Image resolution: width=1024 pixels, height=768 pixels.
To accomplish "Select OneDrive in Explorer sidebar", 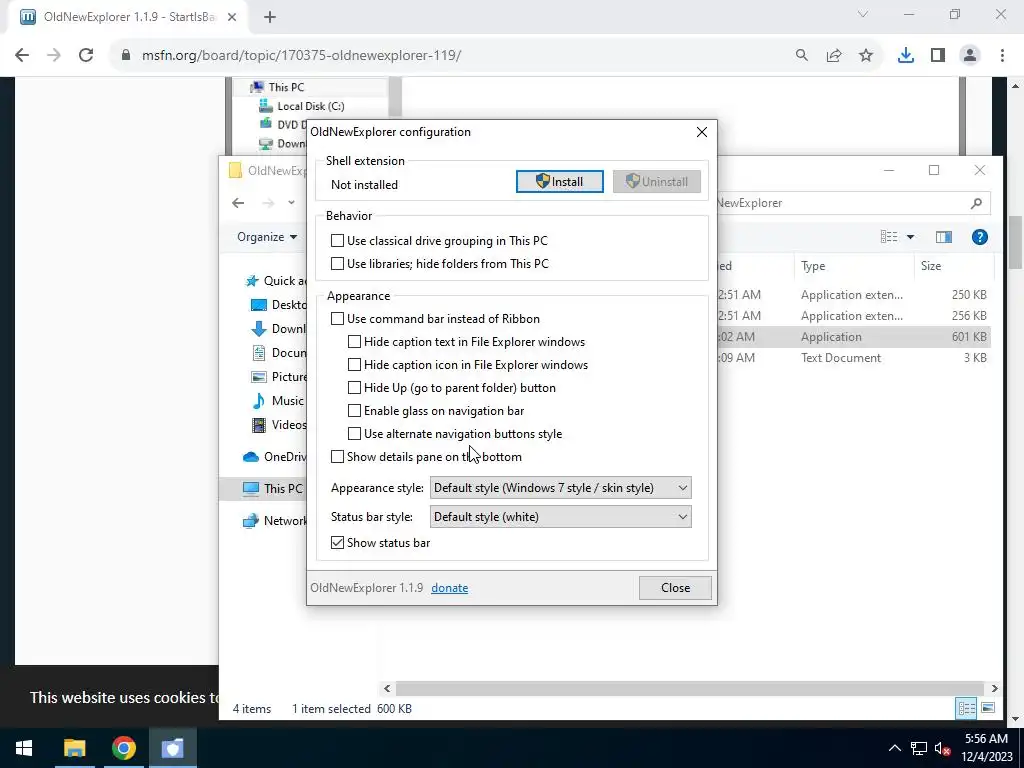I will [274, 456].
